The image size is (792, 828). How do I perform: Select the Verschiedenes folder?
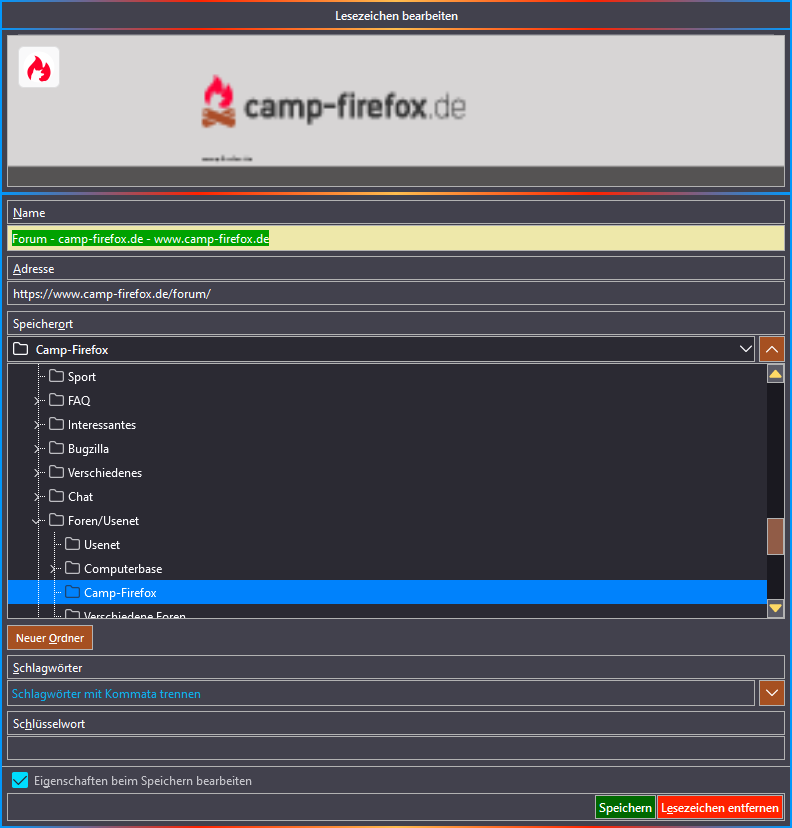(105, 473)
